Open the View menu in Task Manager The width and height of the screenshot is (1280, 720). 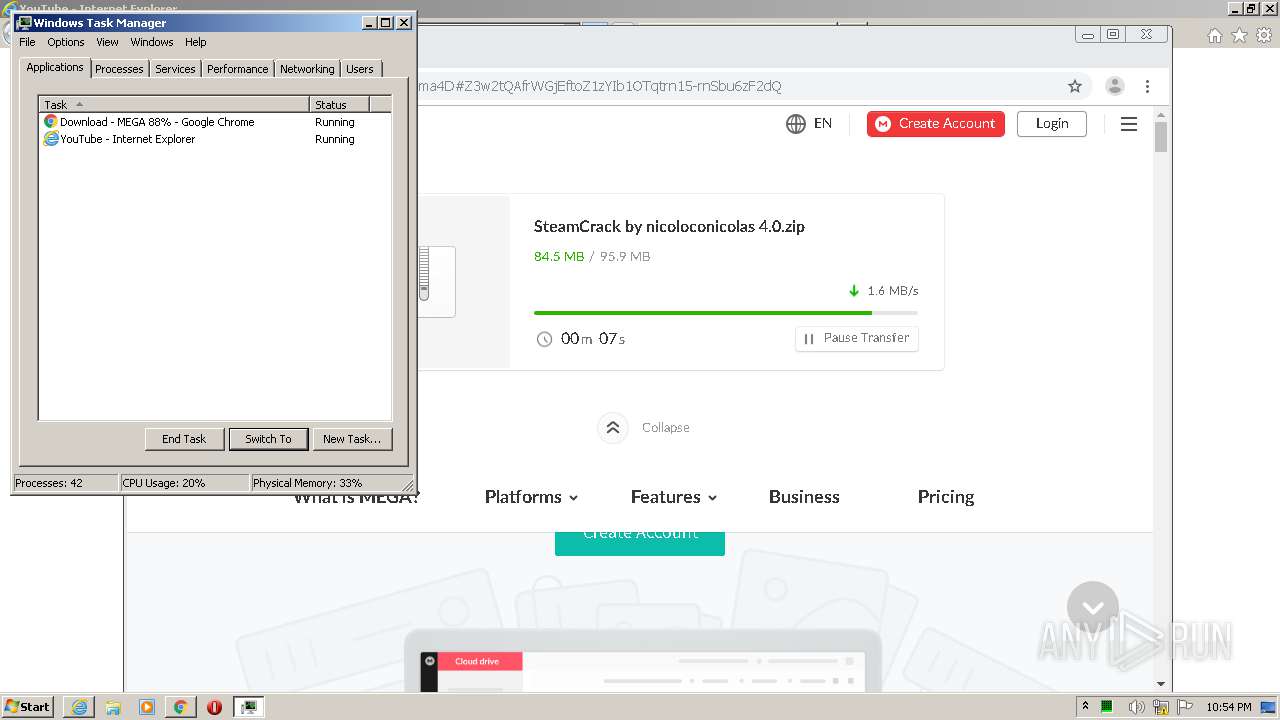tap(107, 42)
